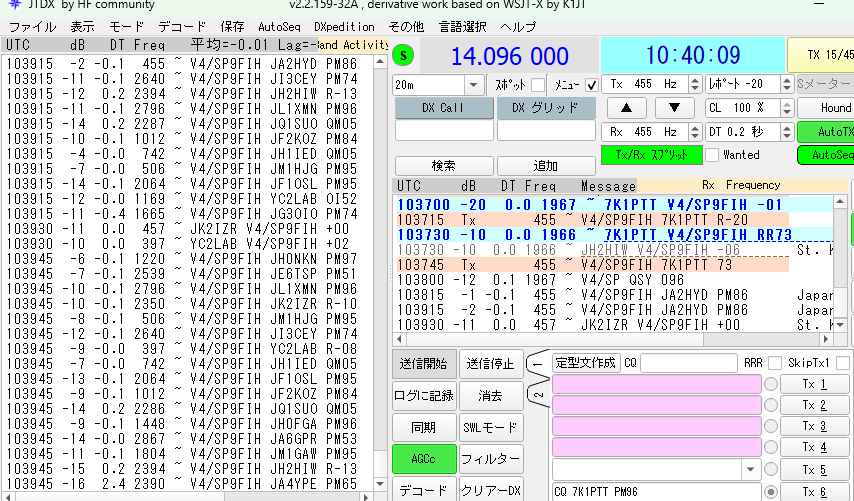854x501 pixels.
Task: Click the 消去 button
Action: pos(491,396)
